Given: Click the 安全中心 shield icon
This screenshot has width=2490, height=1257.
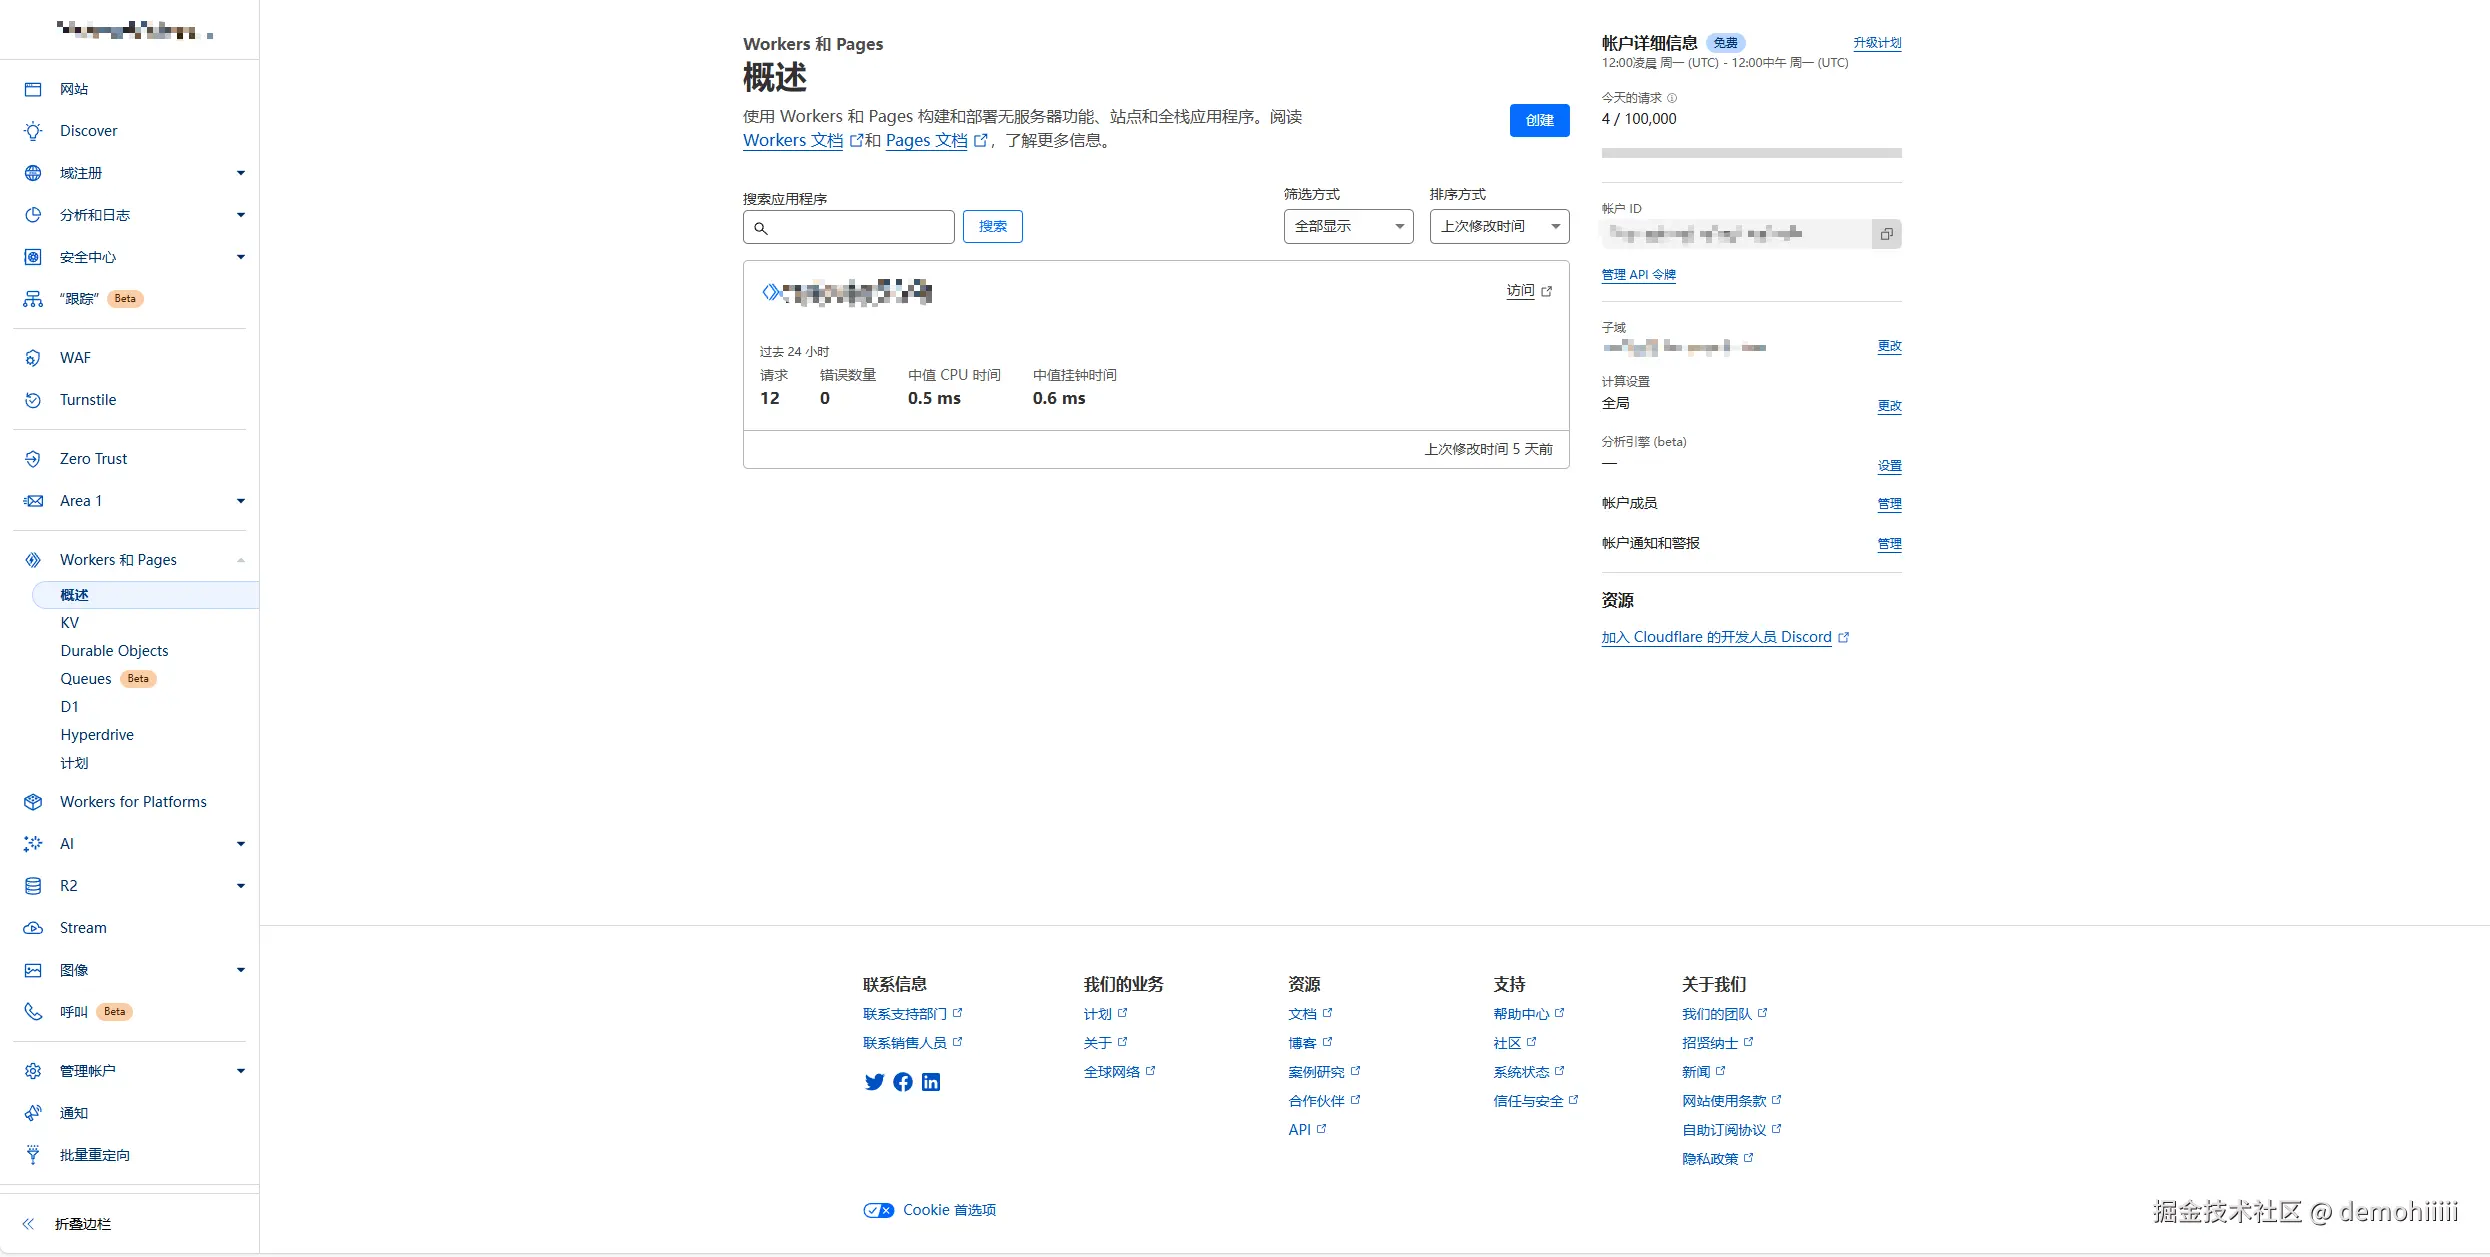Looking at the screenshot, I should [33, 257].
